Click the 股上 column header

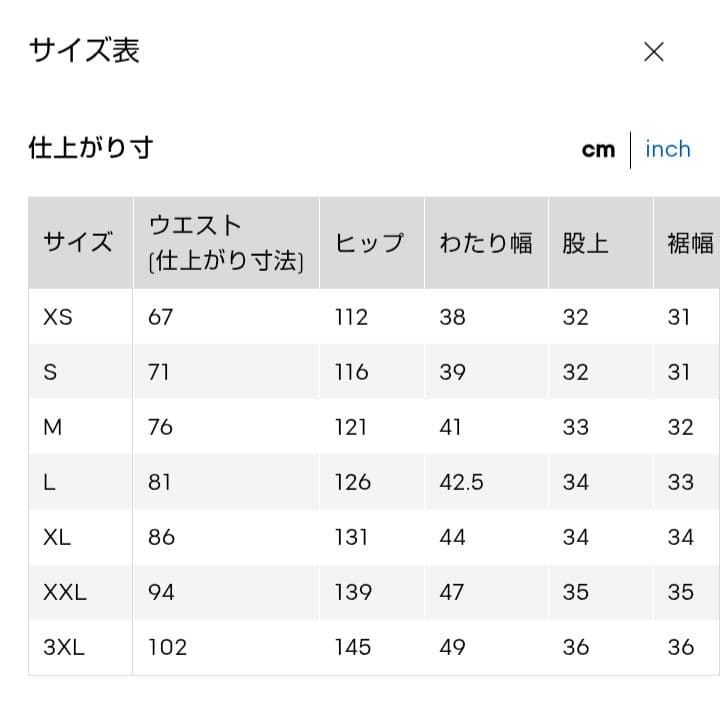click(x=601, y=243)
